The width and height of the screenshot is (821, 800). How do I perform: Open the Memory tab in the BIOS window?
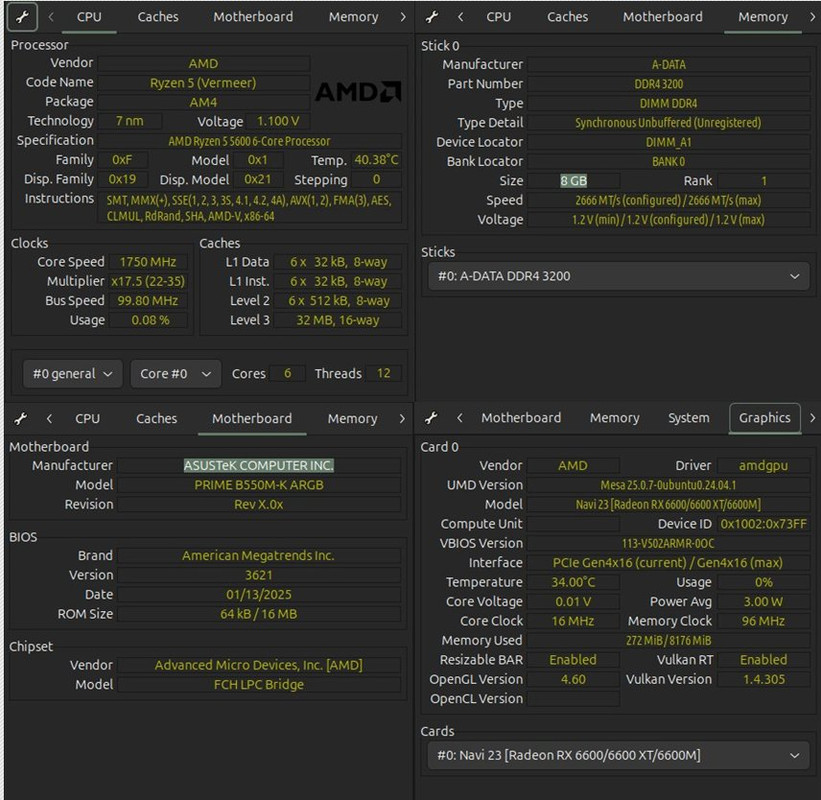[x=352, y=419]
